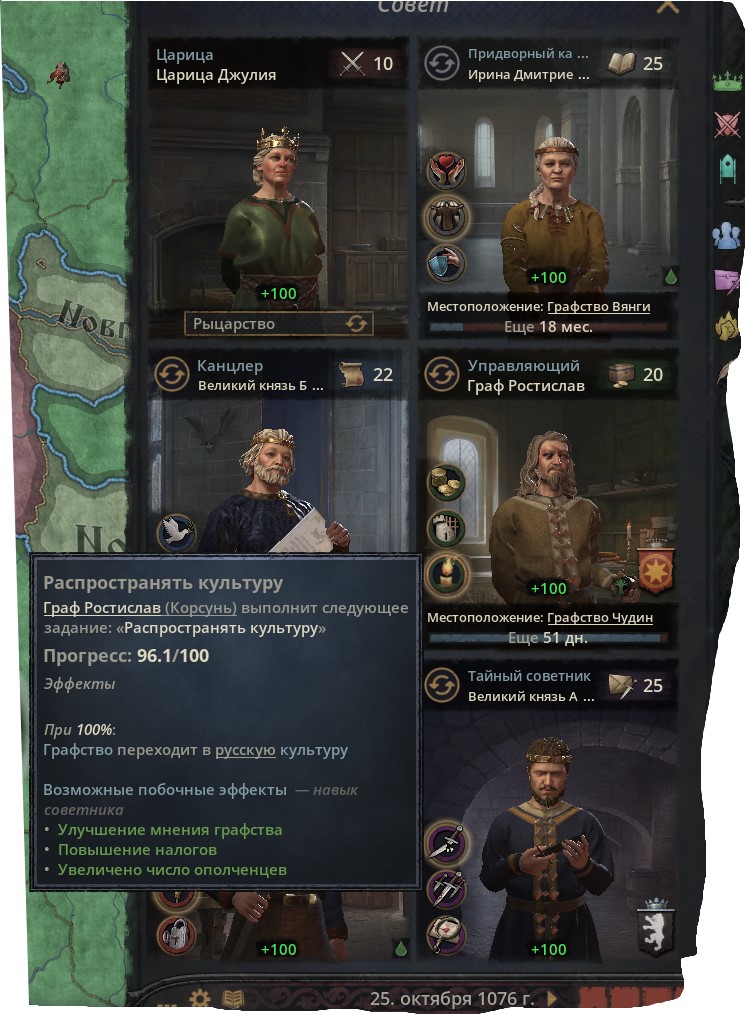The width and height of the screenshot is (745, 1014).
Task: Click the swap icon next to Управляющий
Action: point(442,375)
